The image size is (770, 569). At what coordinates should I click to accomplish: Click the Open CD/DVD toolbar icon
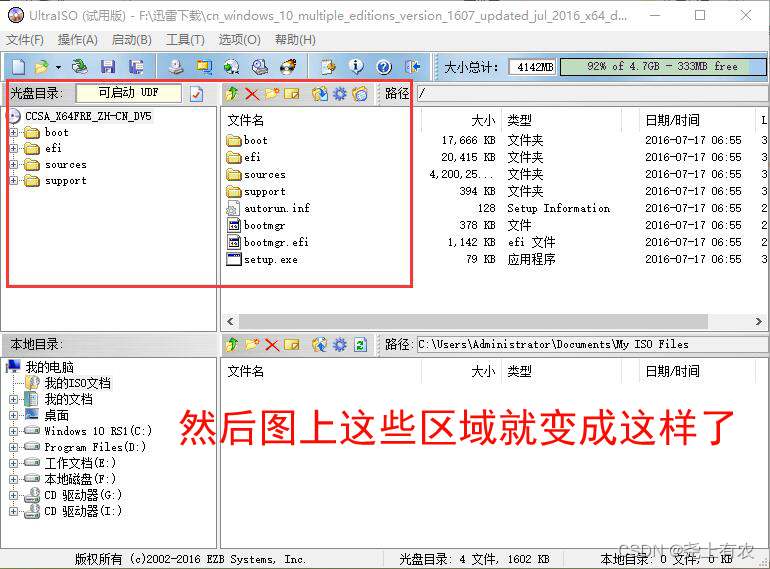point(79,66)
